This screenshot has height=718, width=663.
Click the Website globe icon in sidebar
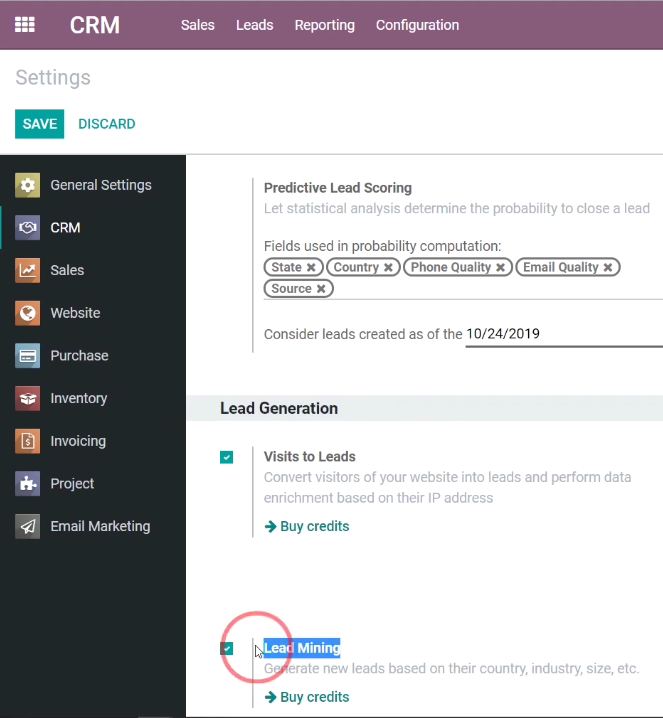27,313
